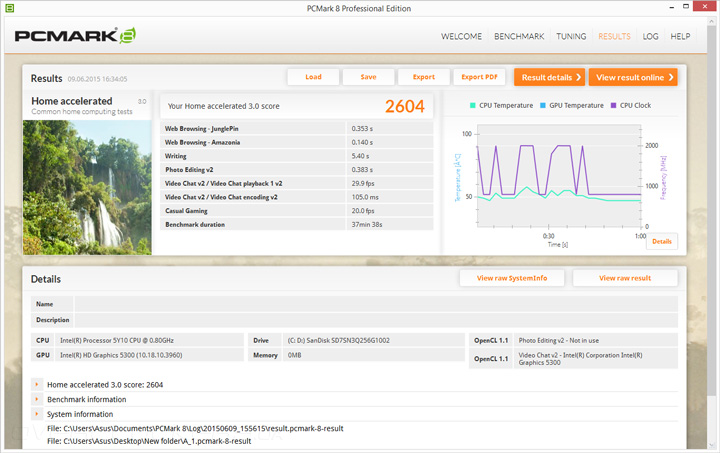Screen dimensions: 720x453
Task: Click the GPU value HD Graphics 5300
Action: pyautogui.click(x=121, y=355)
